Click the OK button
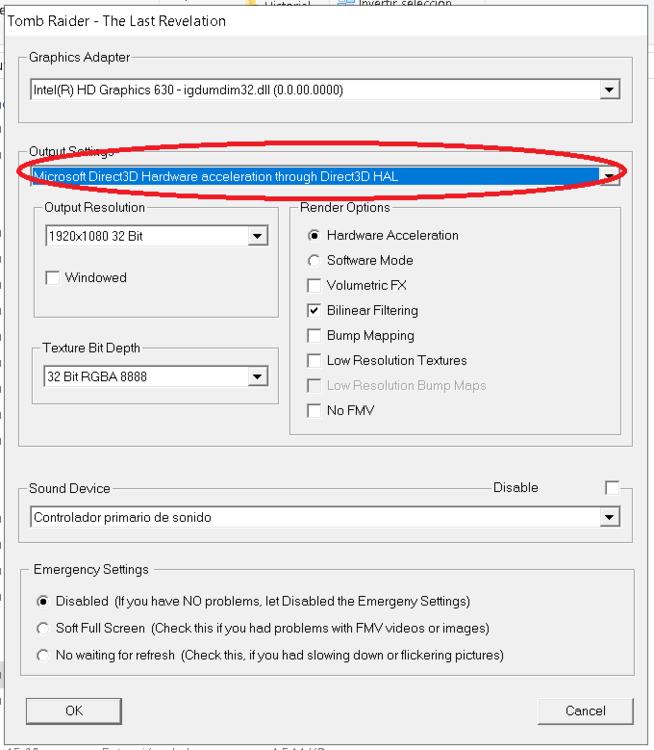Screen dimensions: 654x750 (74, 711)
